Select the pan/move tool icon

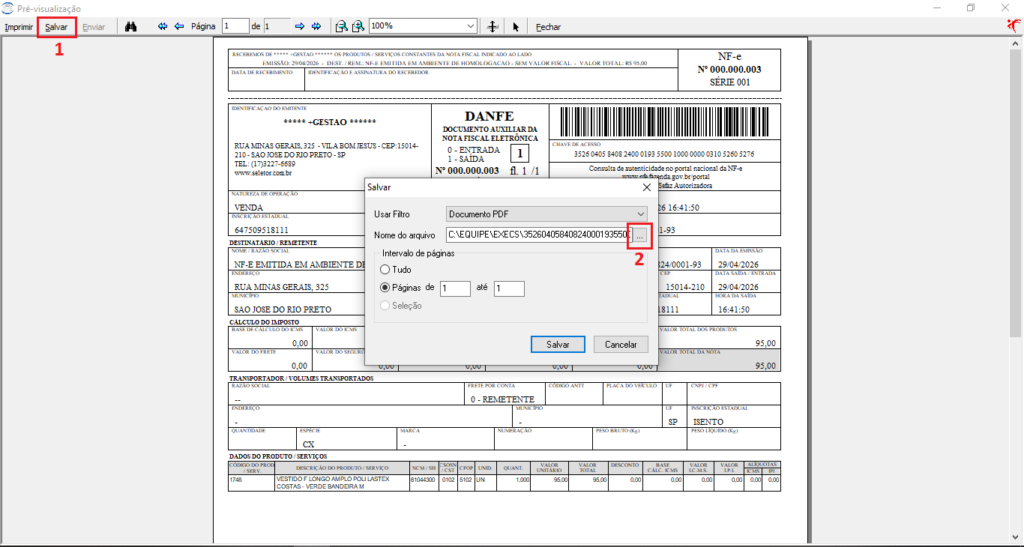pyautogui.click(x=493, y=27)
